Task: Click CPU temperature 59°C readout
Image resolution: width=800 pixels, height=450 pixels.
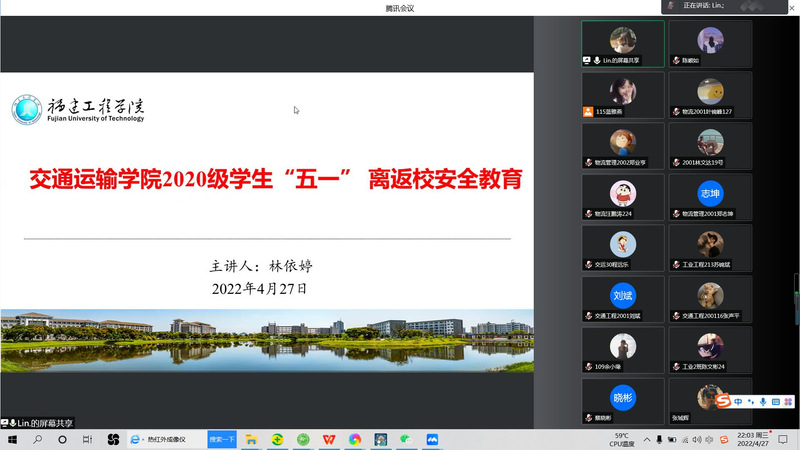Action: [621, 439]
